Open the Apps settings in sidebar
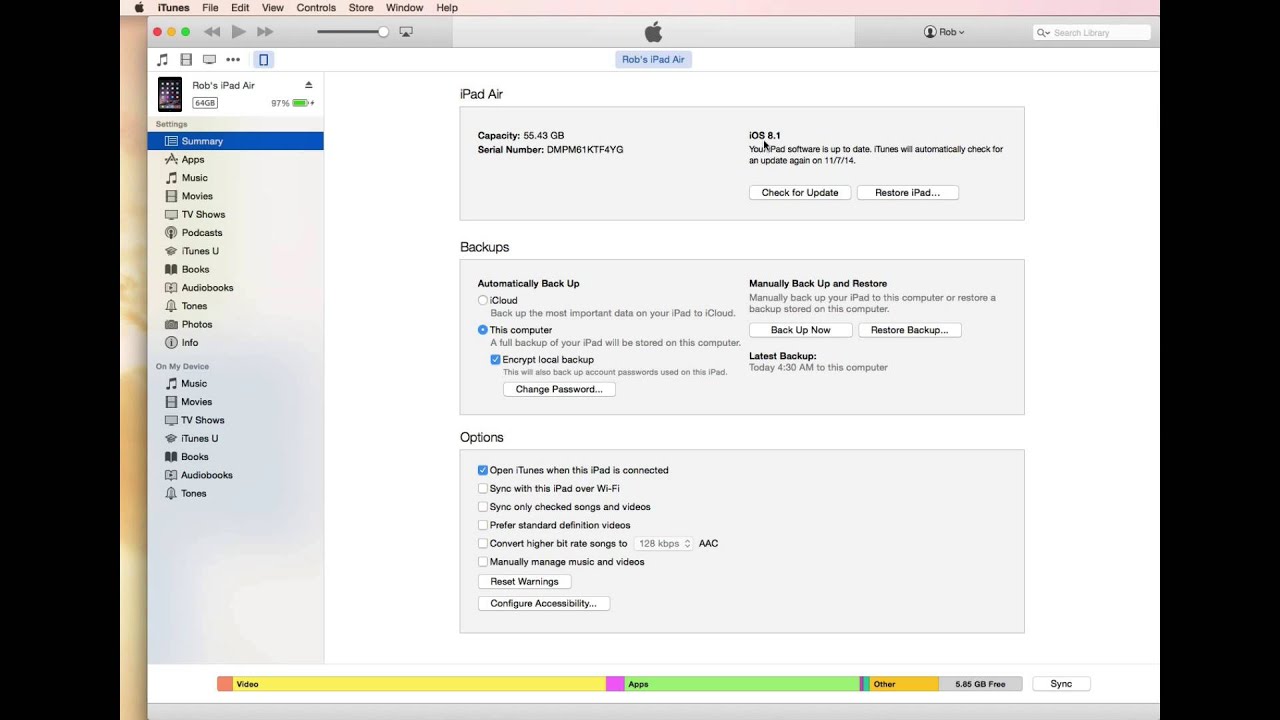1280x720 pixels. click(193, 159)
